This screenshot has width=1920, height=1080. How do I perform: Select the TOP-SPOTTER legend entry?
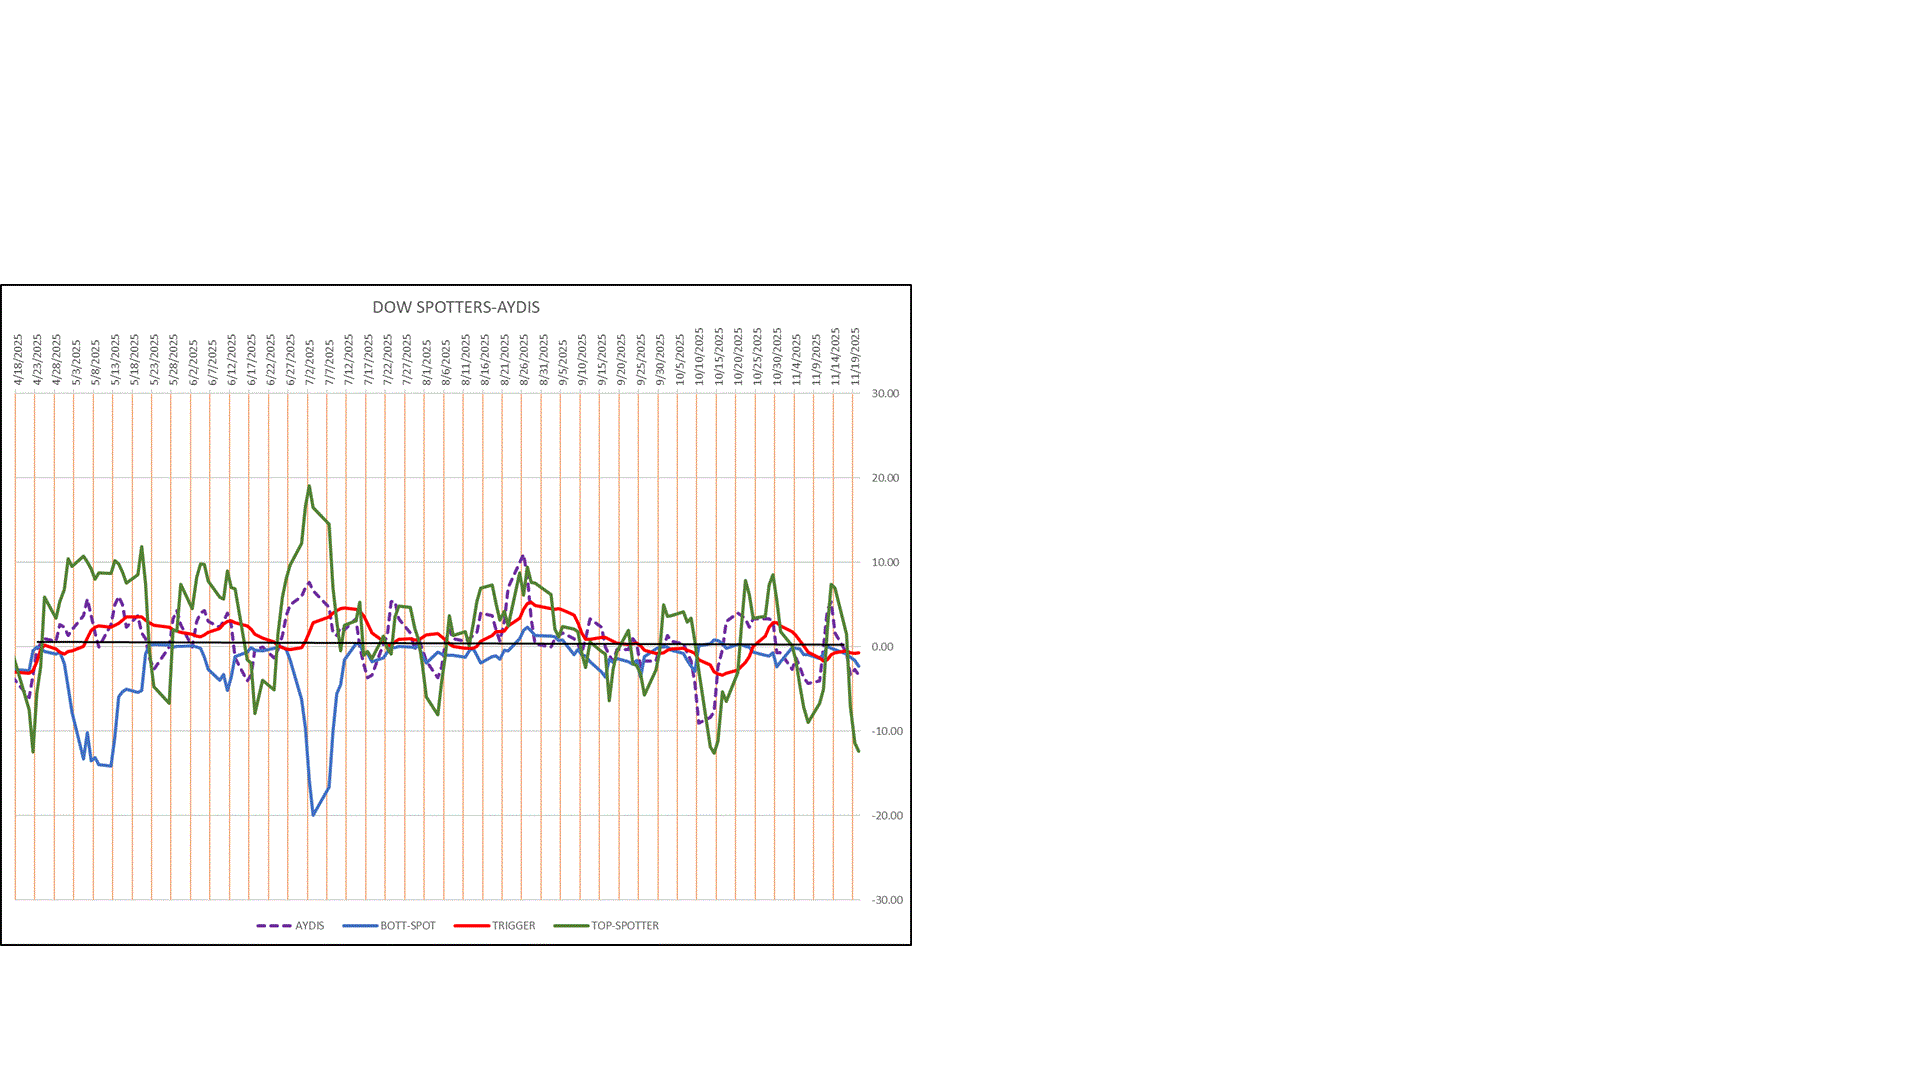(624, 926)
